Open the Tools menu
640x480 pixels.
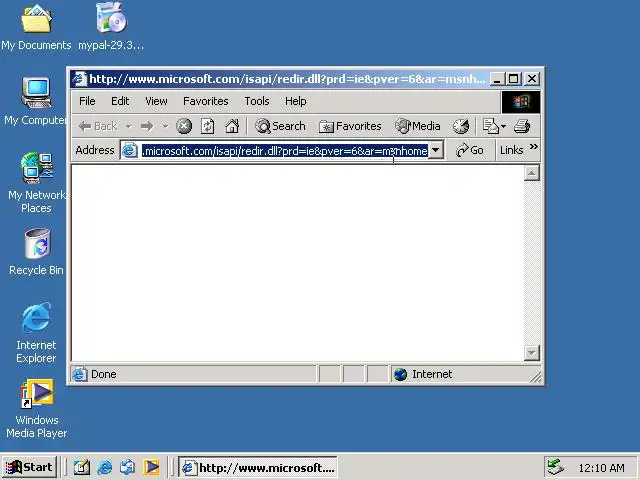pos(257,101)
